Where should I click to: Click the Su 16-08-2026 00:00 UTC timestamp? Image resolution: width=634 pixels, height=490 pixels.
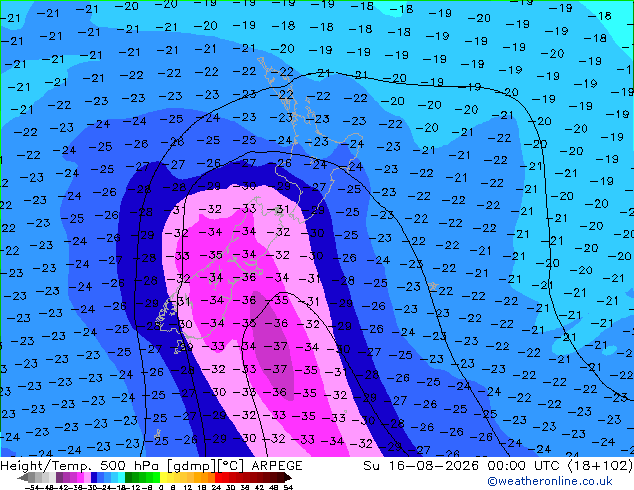pyautogui.click(x=463, y=466)
